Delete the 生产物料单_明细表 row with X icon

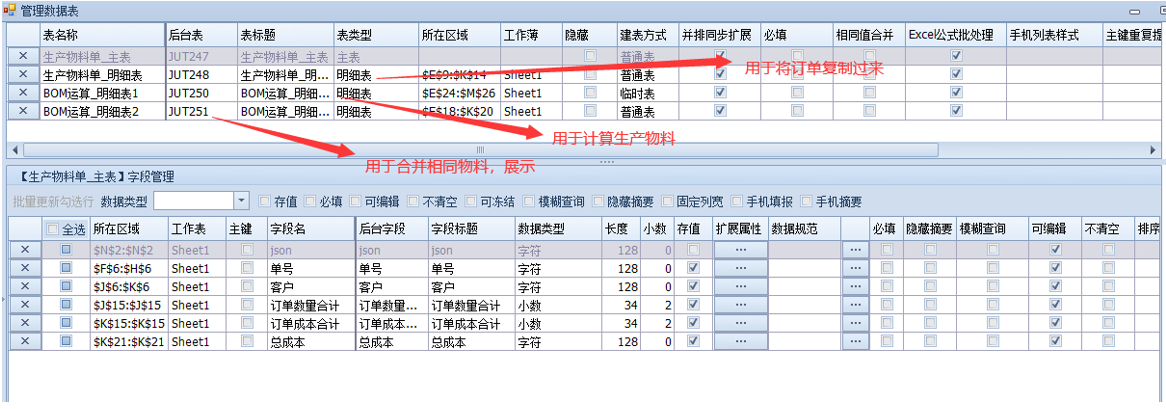[24, 75]
